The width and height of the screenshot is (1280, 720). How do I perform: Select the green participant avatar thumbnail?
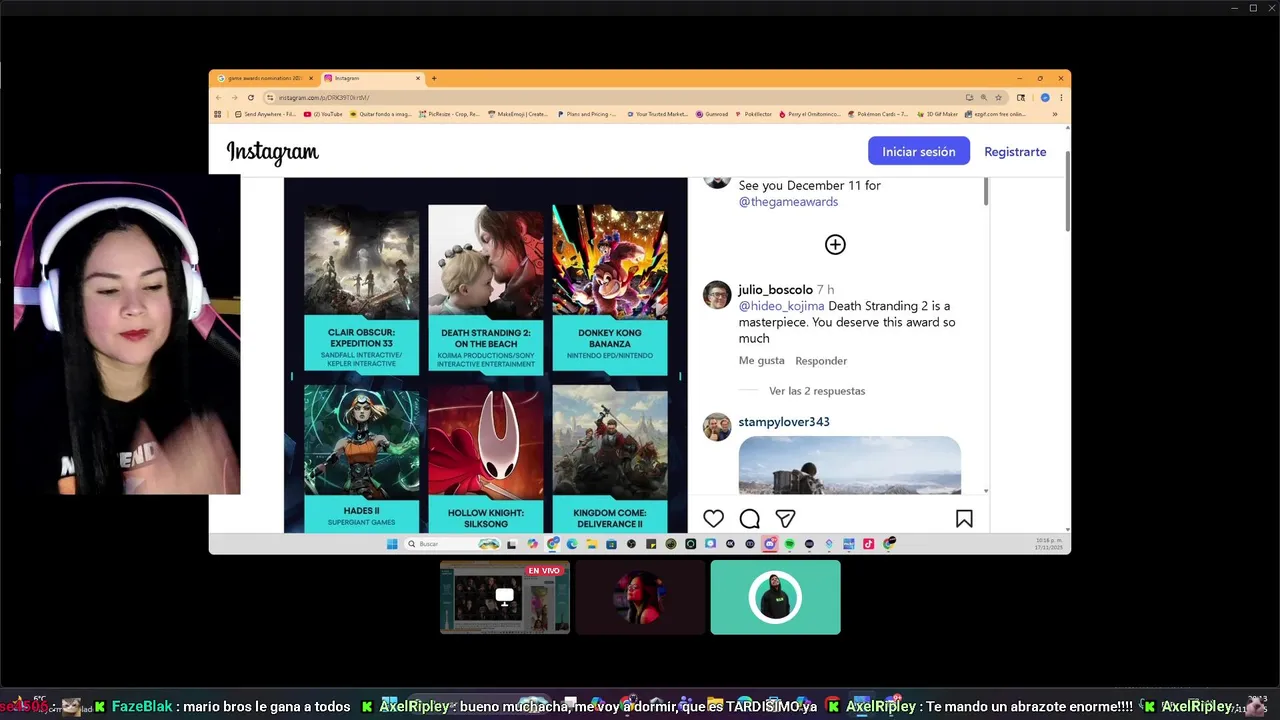(x=775, y=597)
